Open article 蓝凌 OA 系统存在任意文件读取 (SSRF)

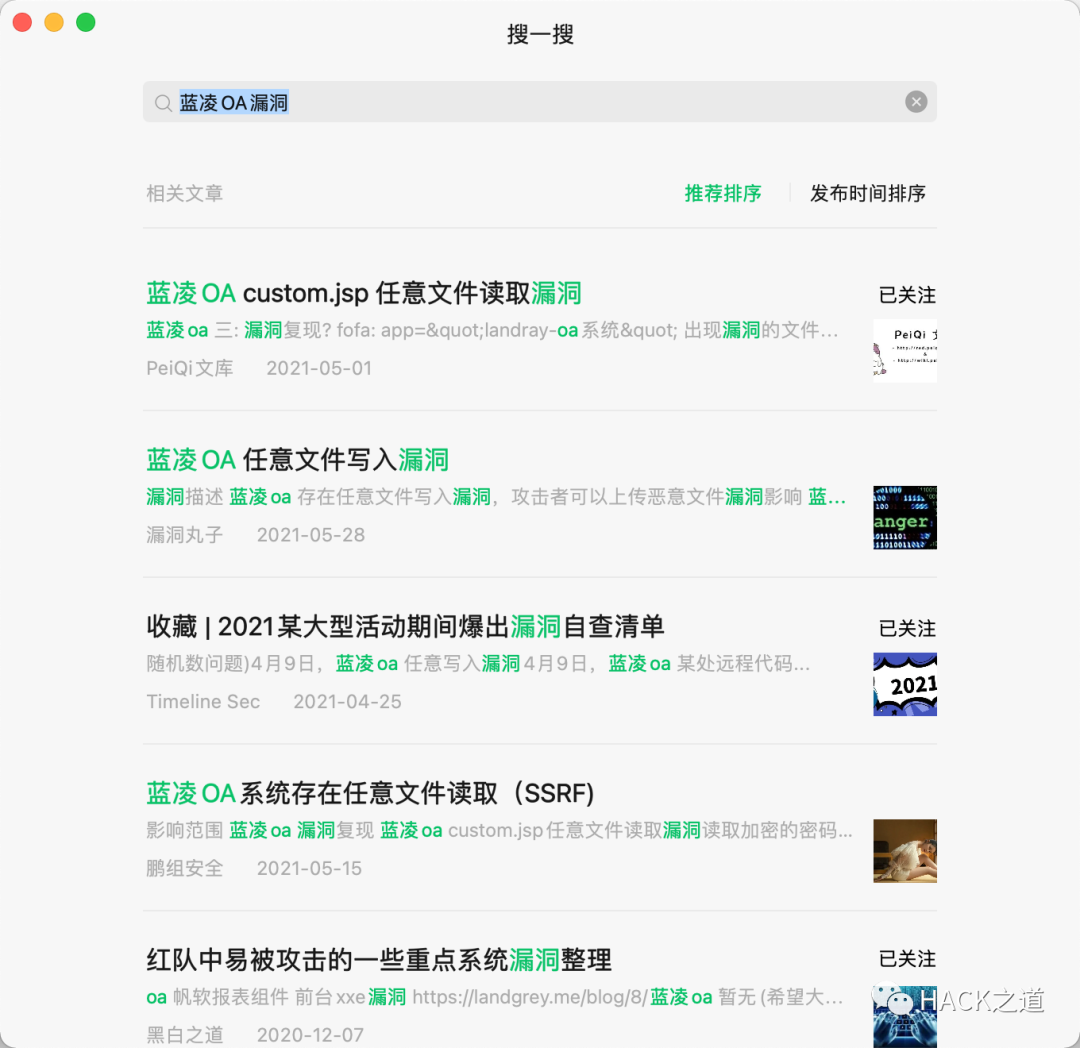point(370,793)
